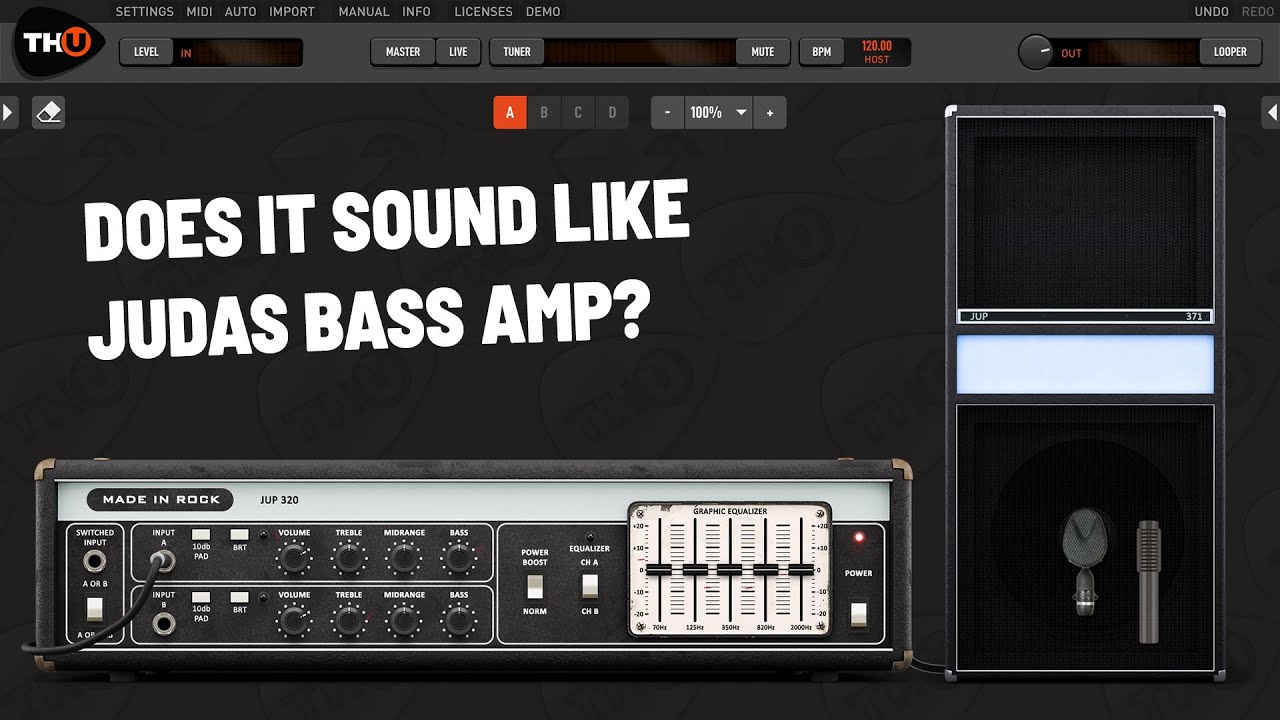This screenshot has height=720, width=1280.
Task: Flip the SWITCHED INPUT A OR B switch
Action: point(95,608)
